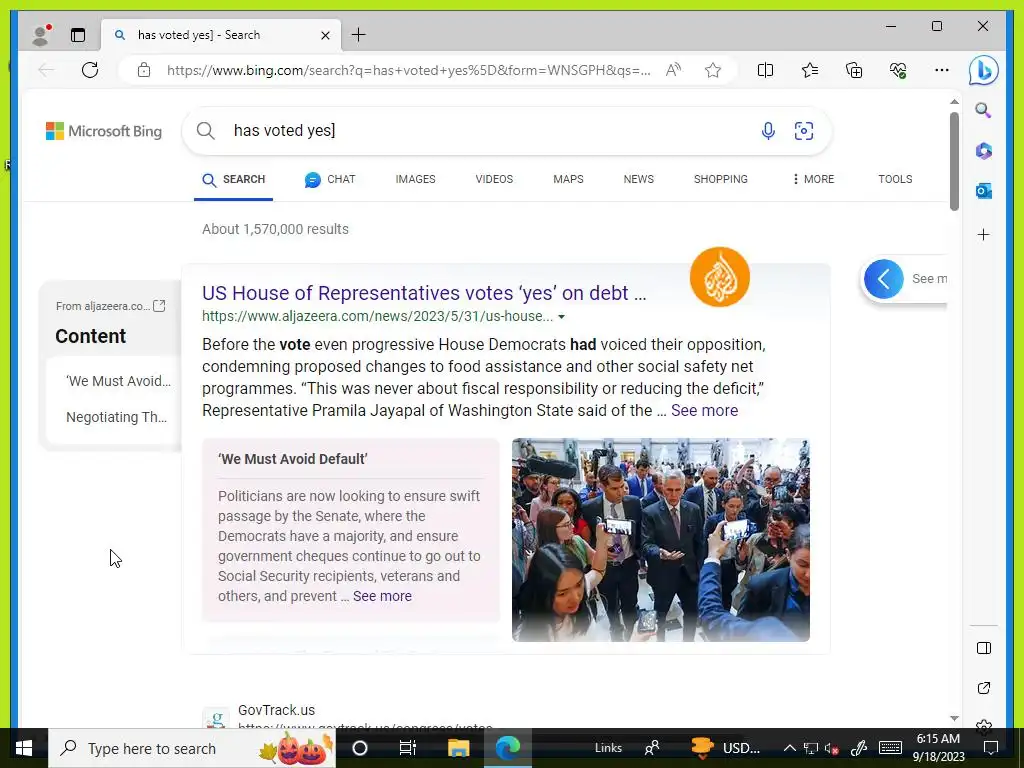
Task: Jump to 'We Must Avoid...' content section
Action: (118, 381)
